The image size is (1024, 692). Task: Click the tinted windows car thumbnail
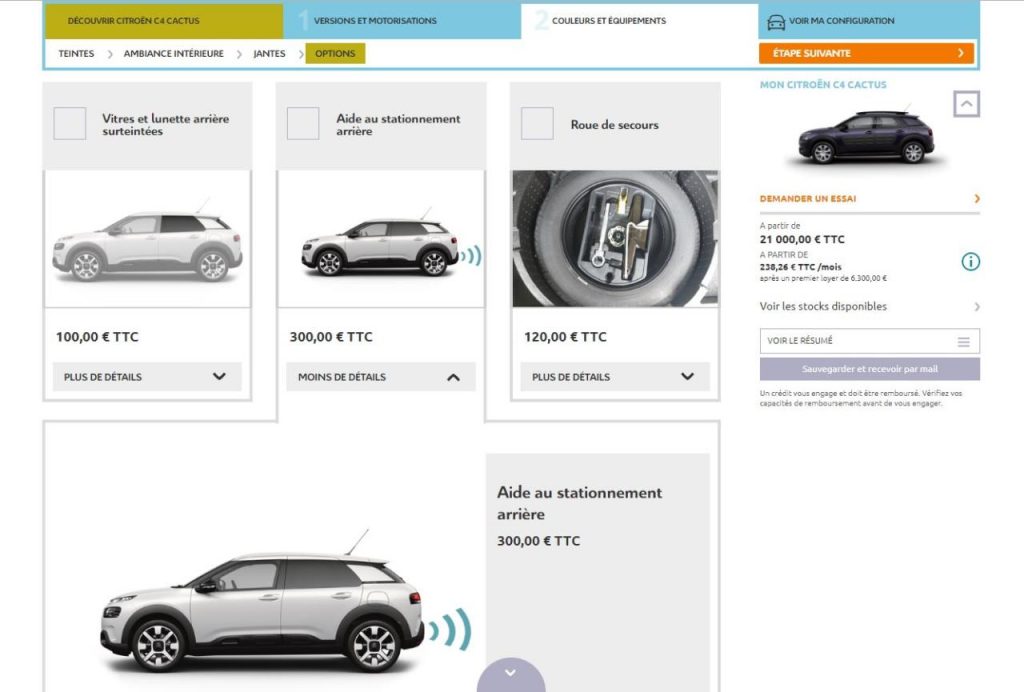pyautogui.click(x=148, y=239)
